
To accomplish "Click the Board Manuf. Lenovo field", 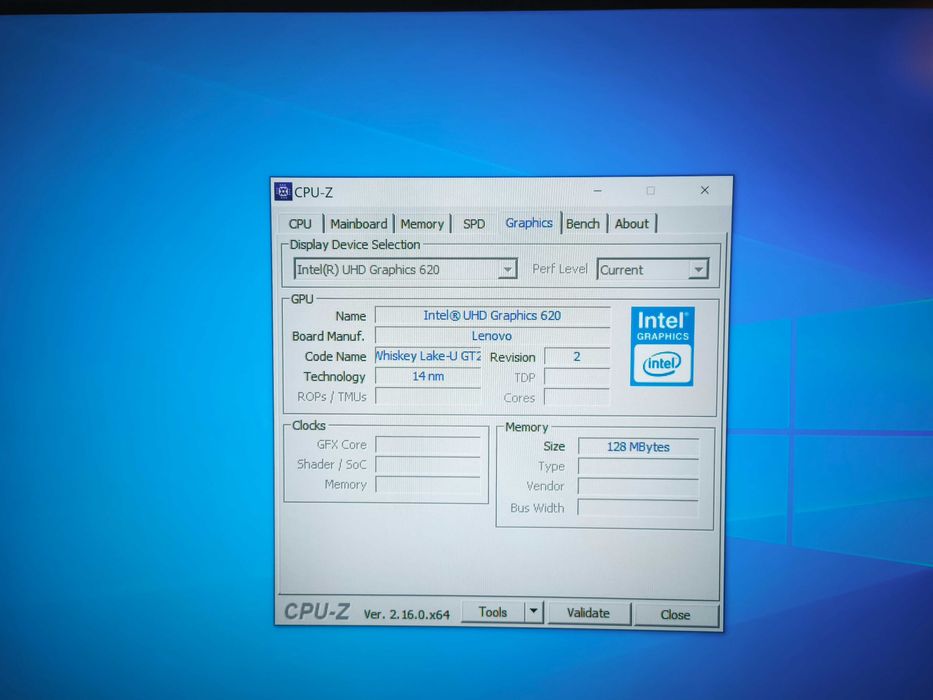I will point(493,336).
